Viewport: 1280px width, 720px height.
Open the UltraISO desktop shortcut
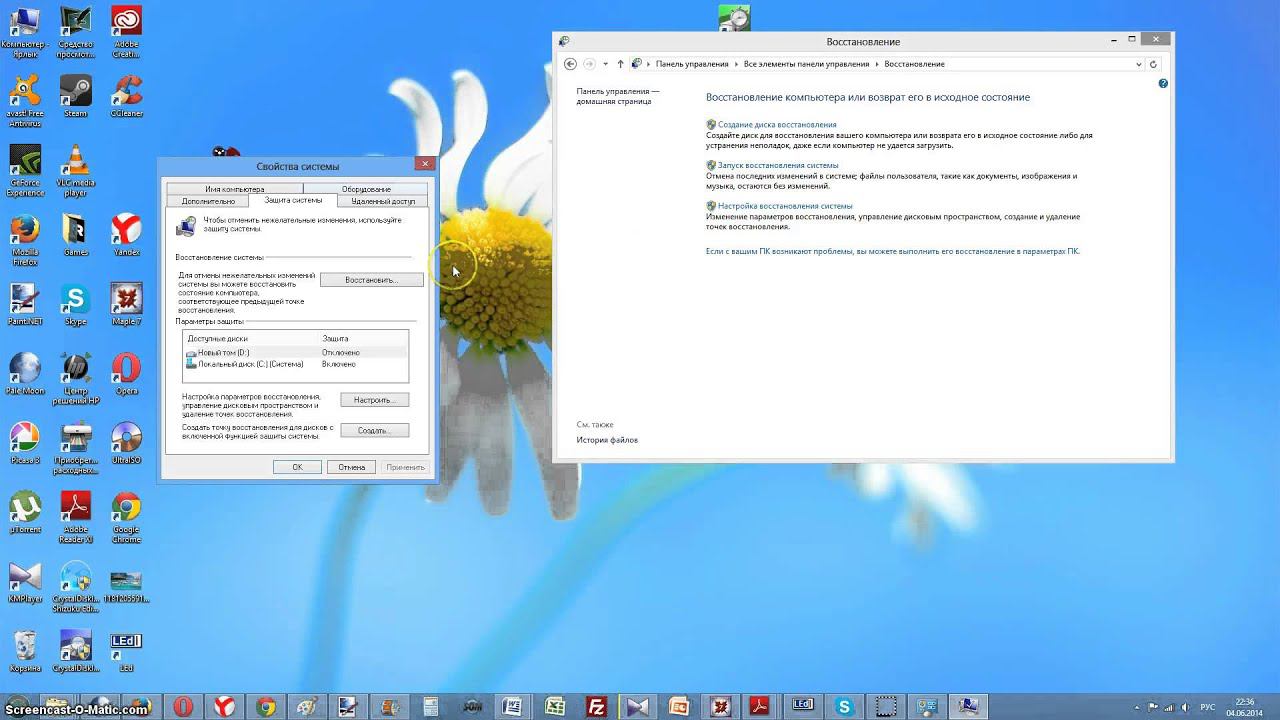126,443
